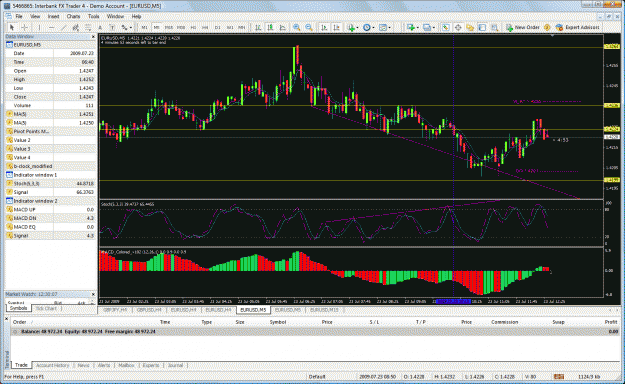
Task: Toggle chart auto scroll
Action: pyautogui.click(x=324, y=28)
